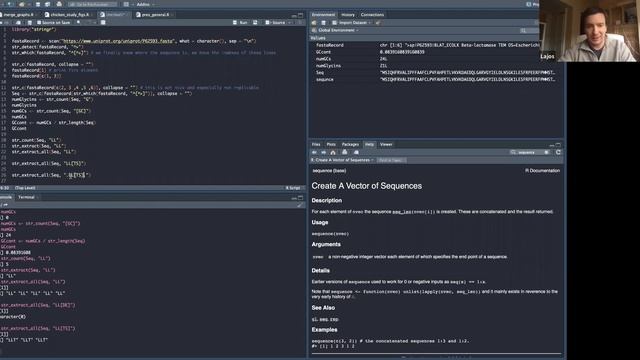
Task: Select the Environment tab
Action: click(323, 15)
